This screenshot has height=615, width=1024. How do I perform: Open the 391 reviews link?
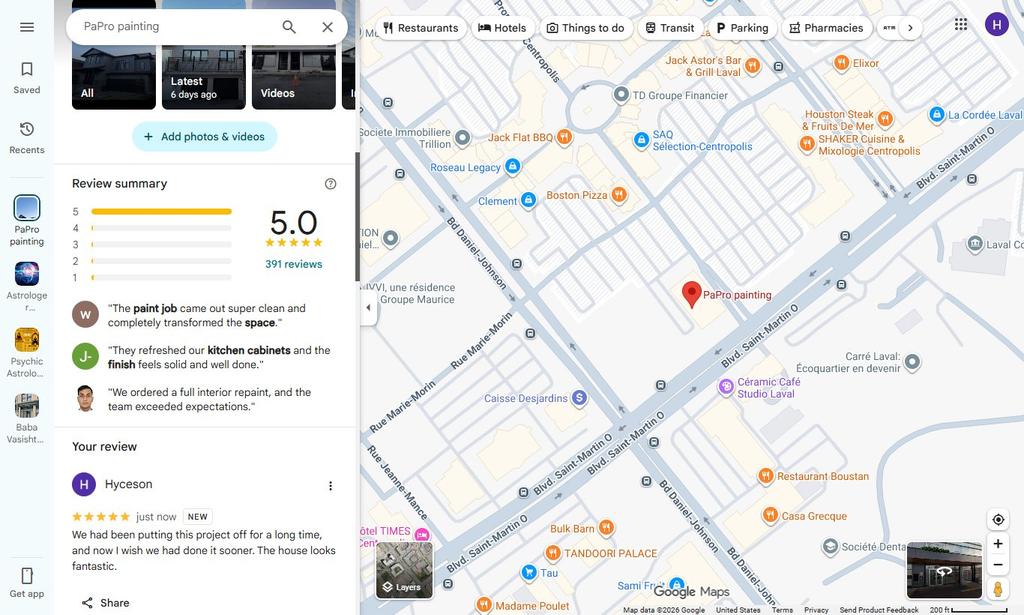point(294,264)
